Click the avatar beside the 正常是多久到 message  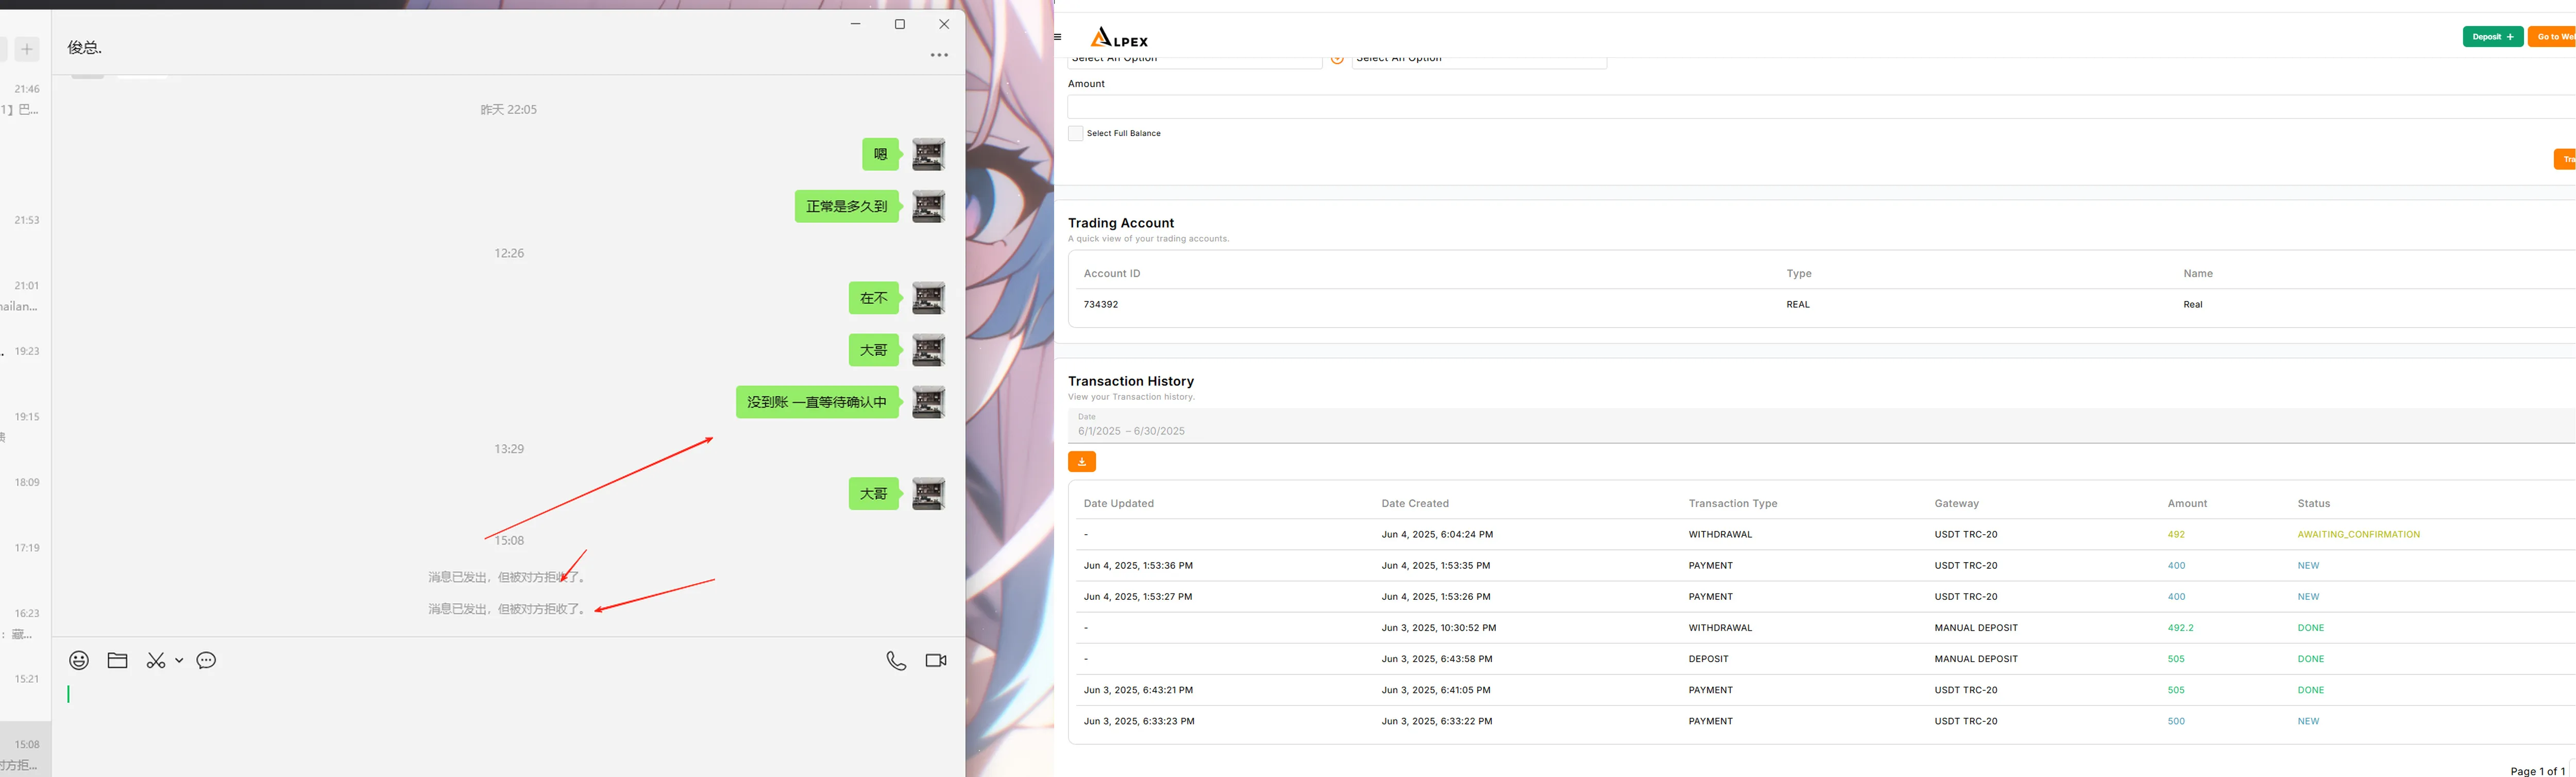coord(929,206)
